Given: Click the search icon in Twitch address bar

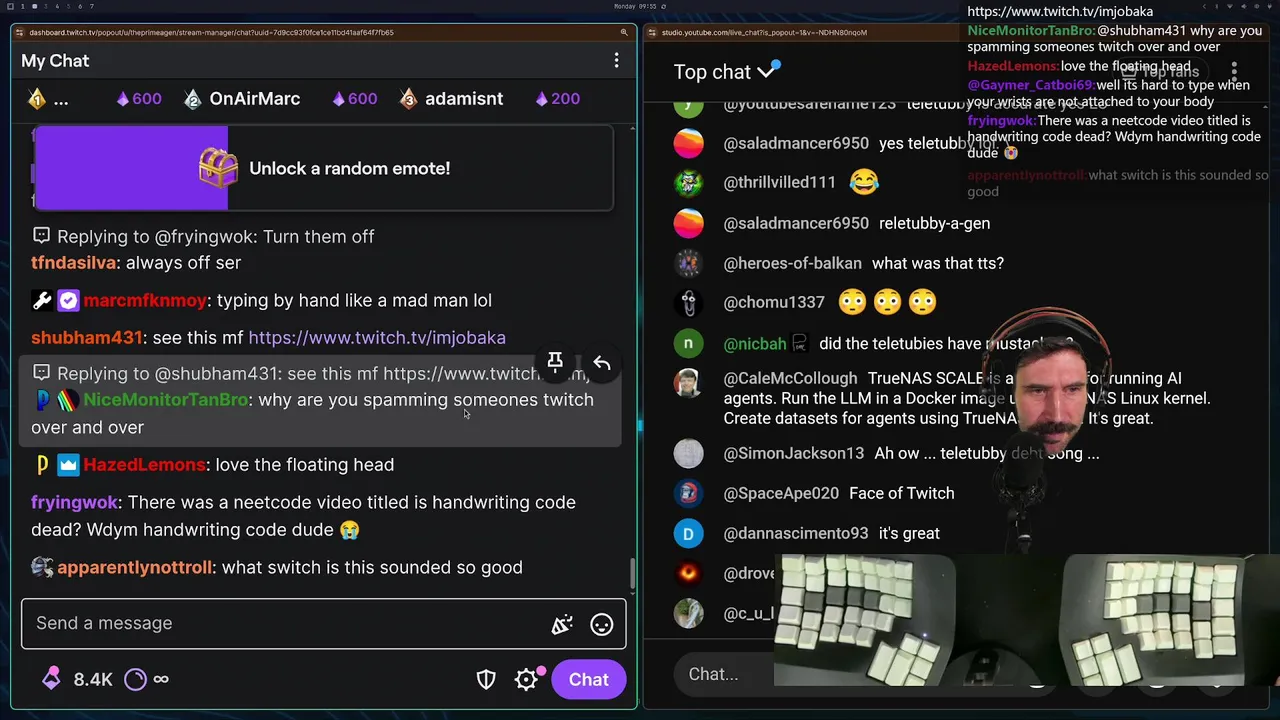Looking at the screenshot, I should tap(624, 32).
